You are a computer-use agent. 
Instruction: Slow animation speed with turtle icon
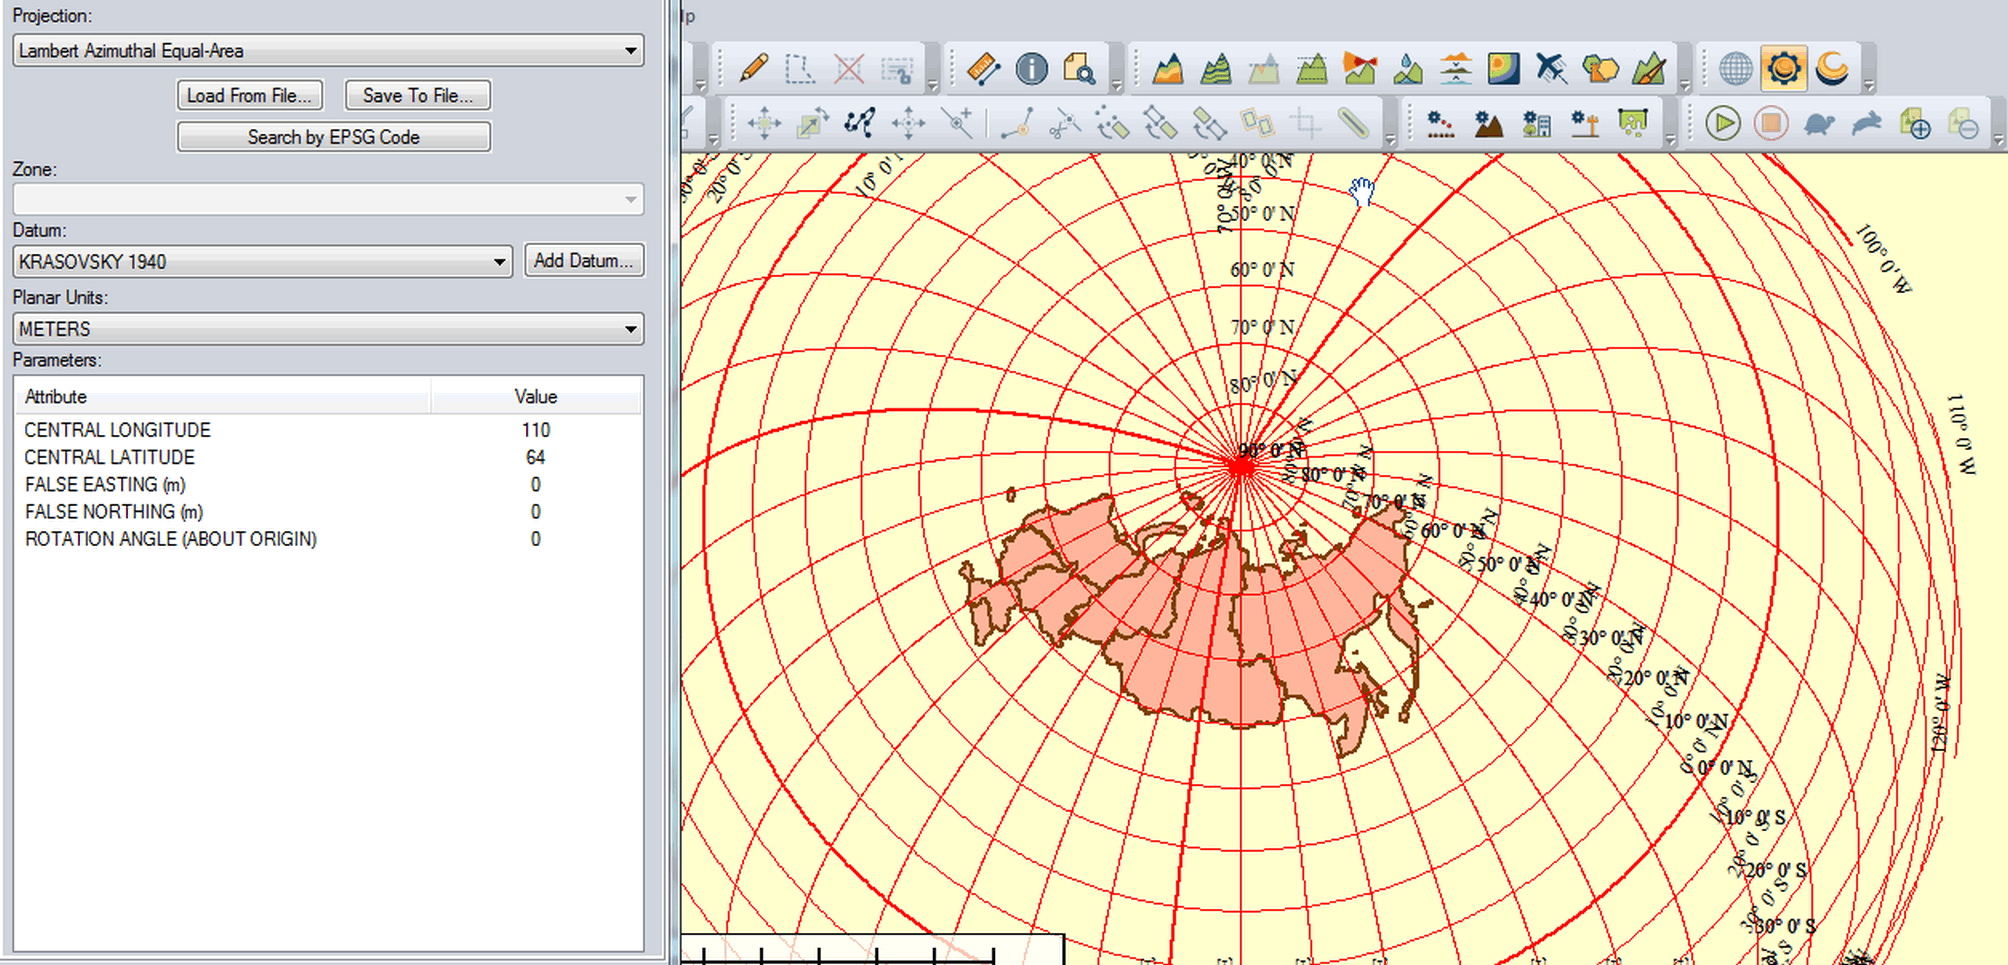[x=1820, y=123]
